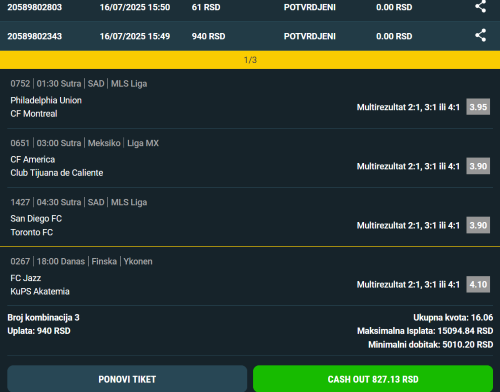Select the 3.90 odds for San Diego FC match
This screenshot has height=392, width=500.
click(478, 225)
